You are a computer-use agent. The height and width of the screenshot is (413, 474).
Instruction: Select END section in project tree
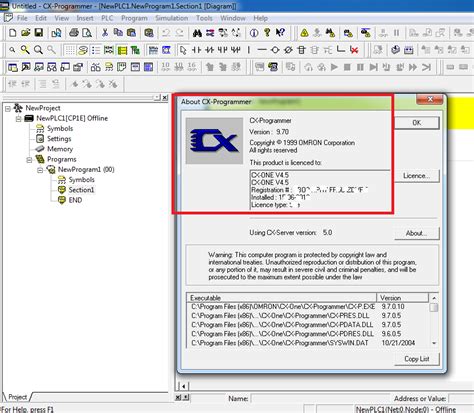click(75, 200)
